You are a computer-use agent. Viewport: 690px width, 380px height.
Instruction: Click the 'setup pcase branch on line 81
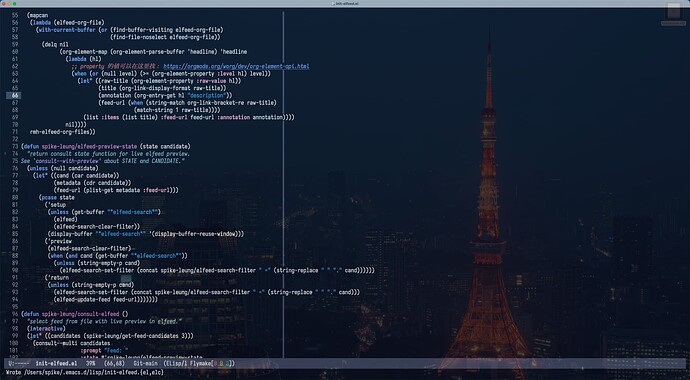[x=55, y=205]
